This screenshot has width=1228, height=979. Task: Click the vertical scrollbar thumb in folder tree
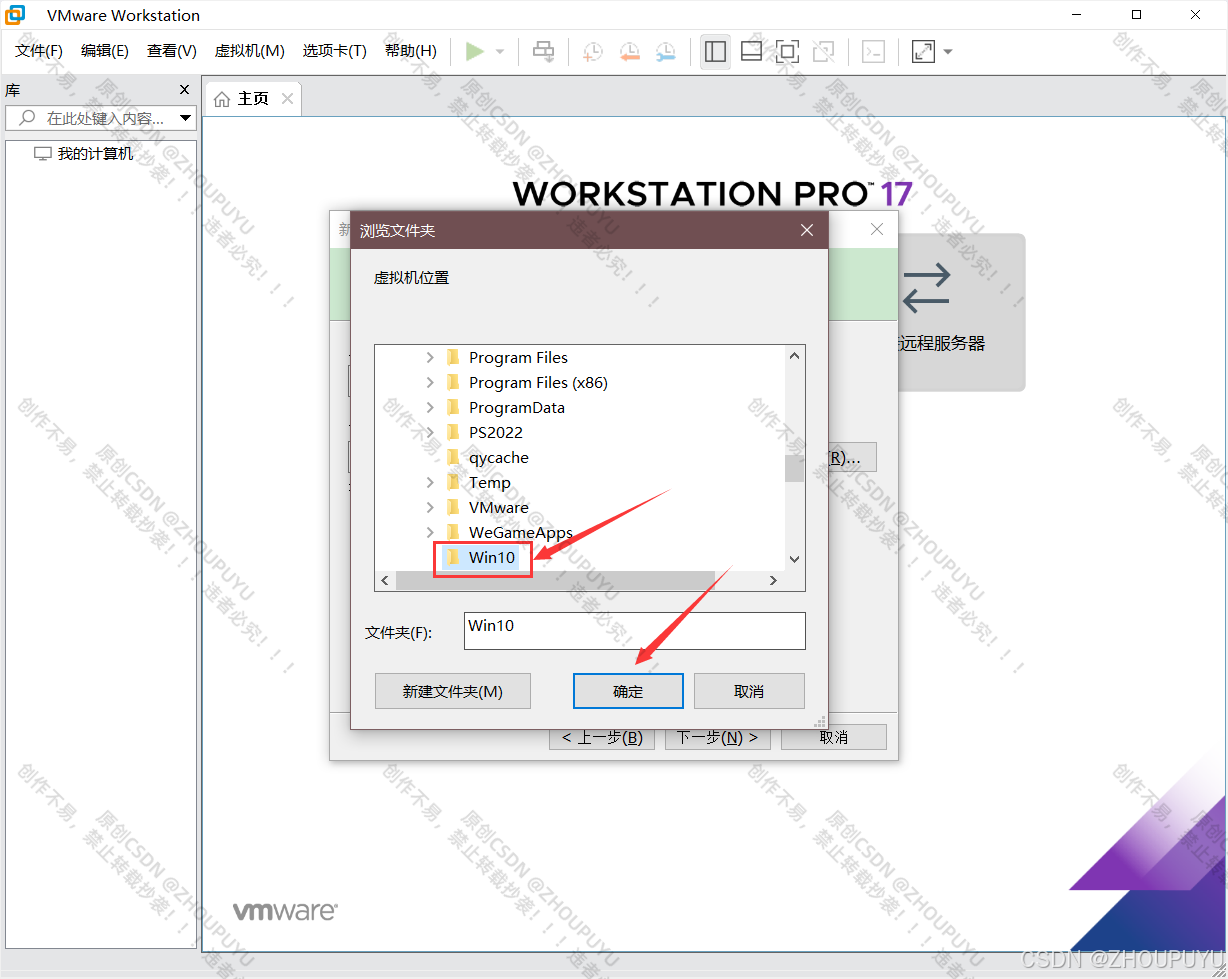click(794, 469)
